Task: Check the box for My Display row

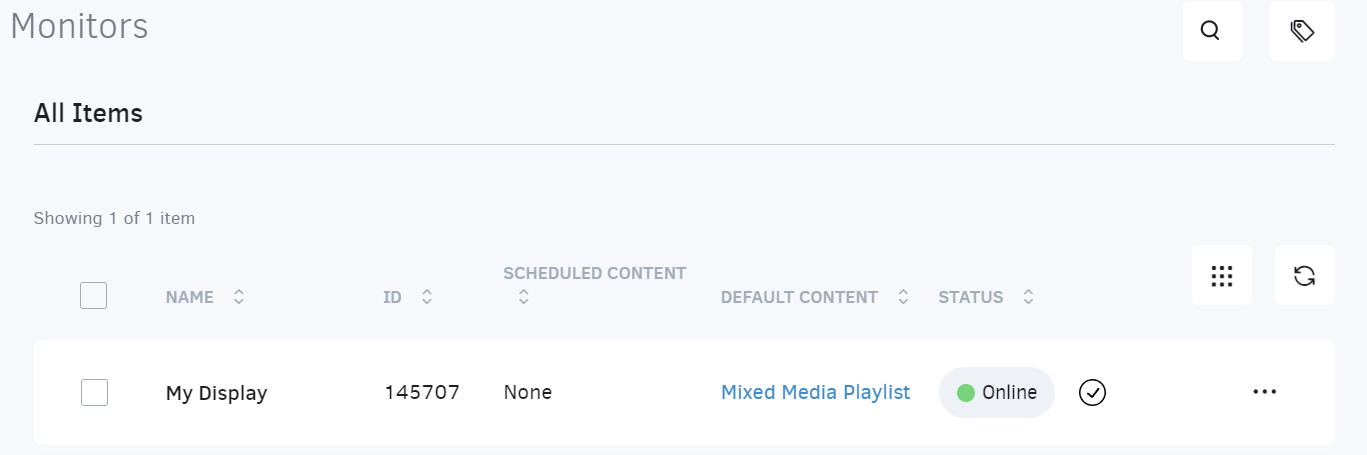Action: (x=94, y=393)
